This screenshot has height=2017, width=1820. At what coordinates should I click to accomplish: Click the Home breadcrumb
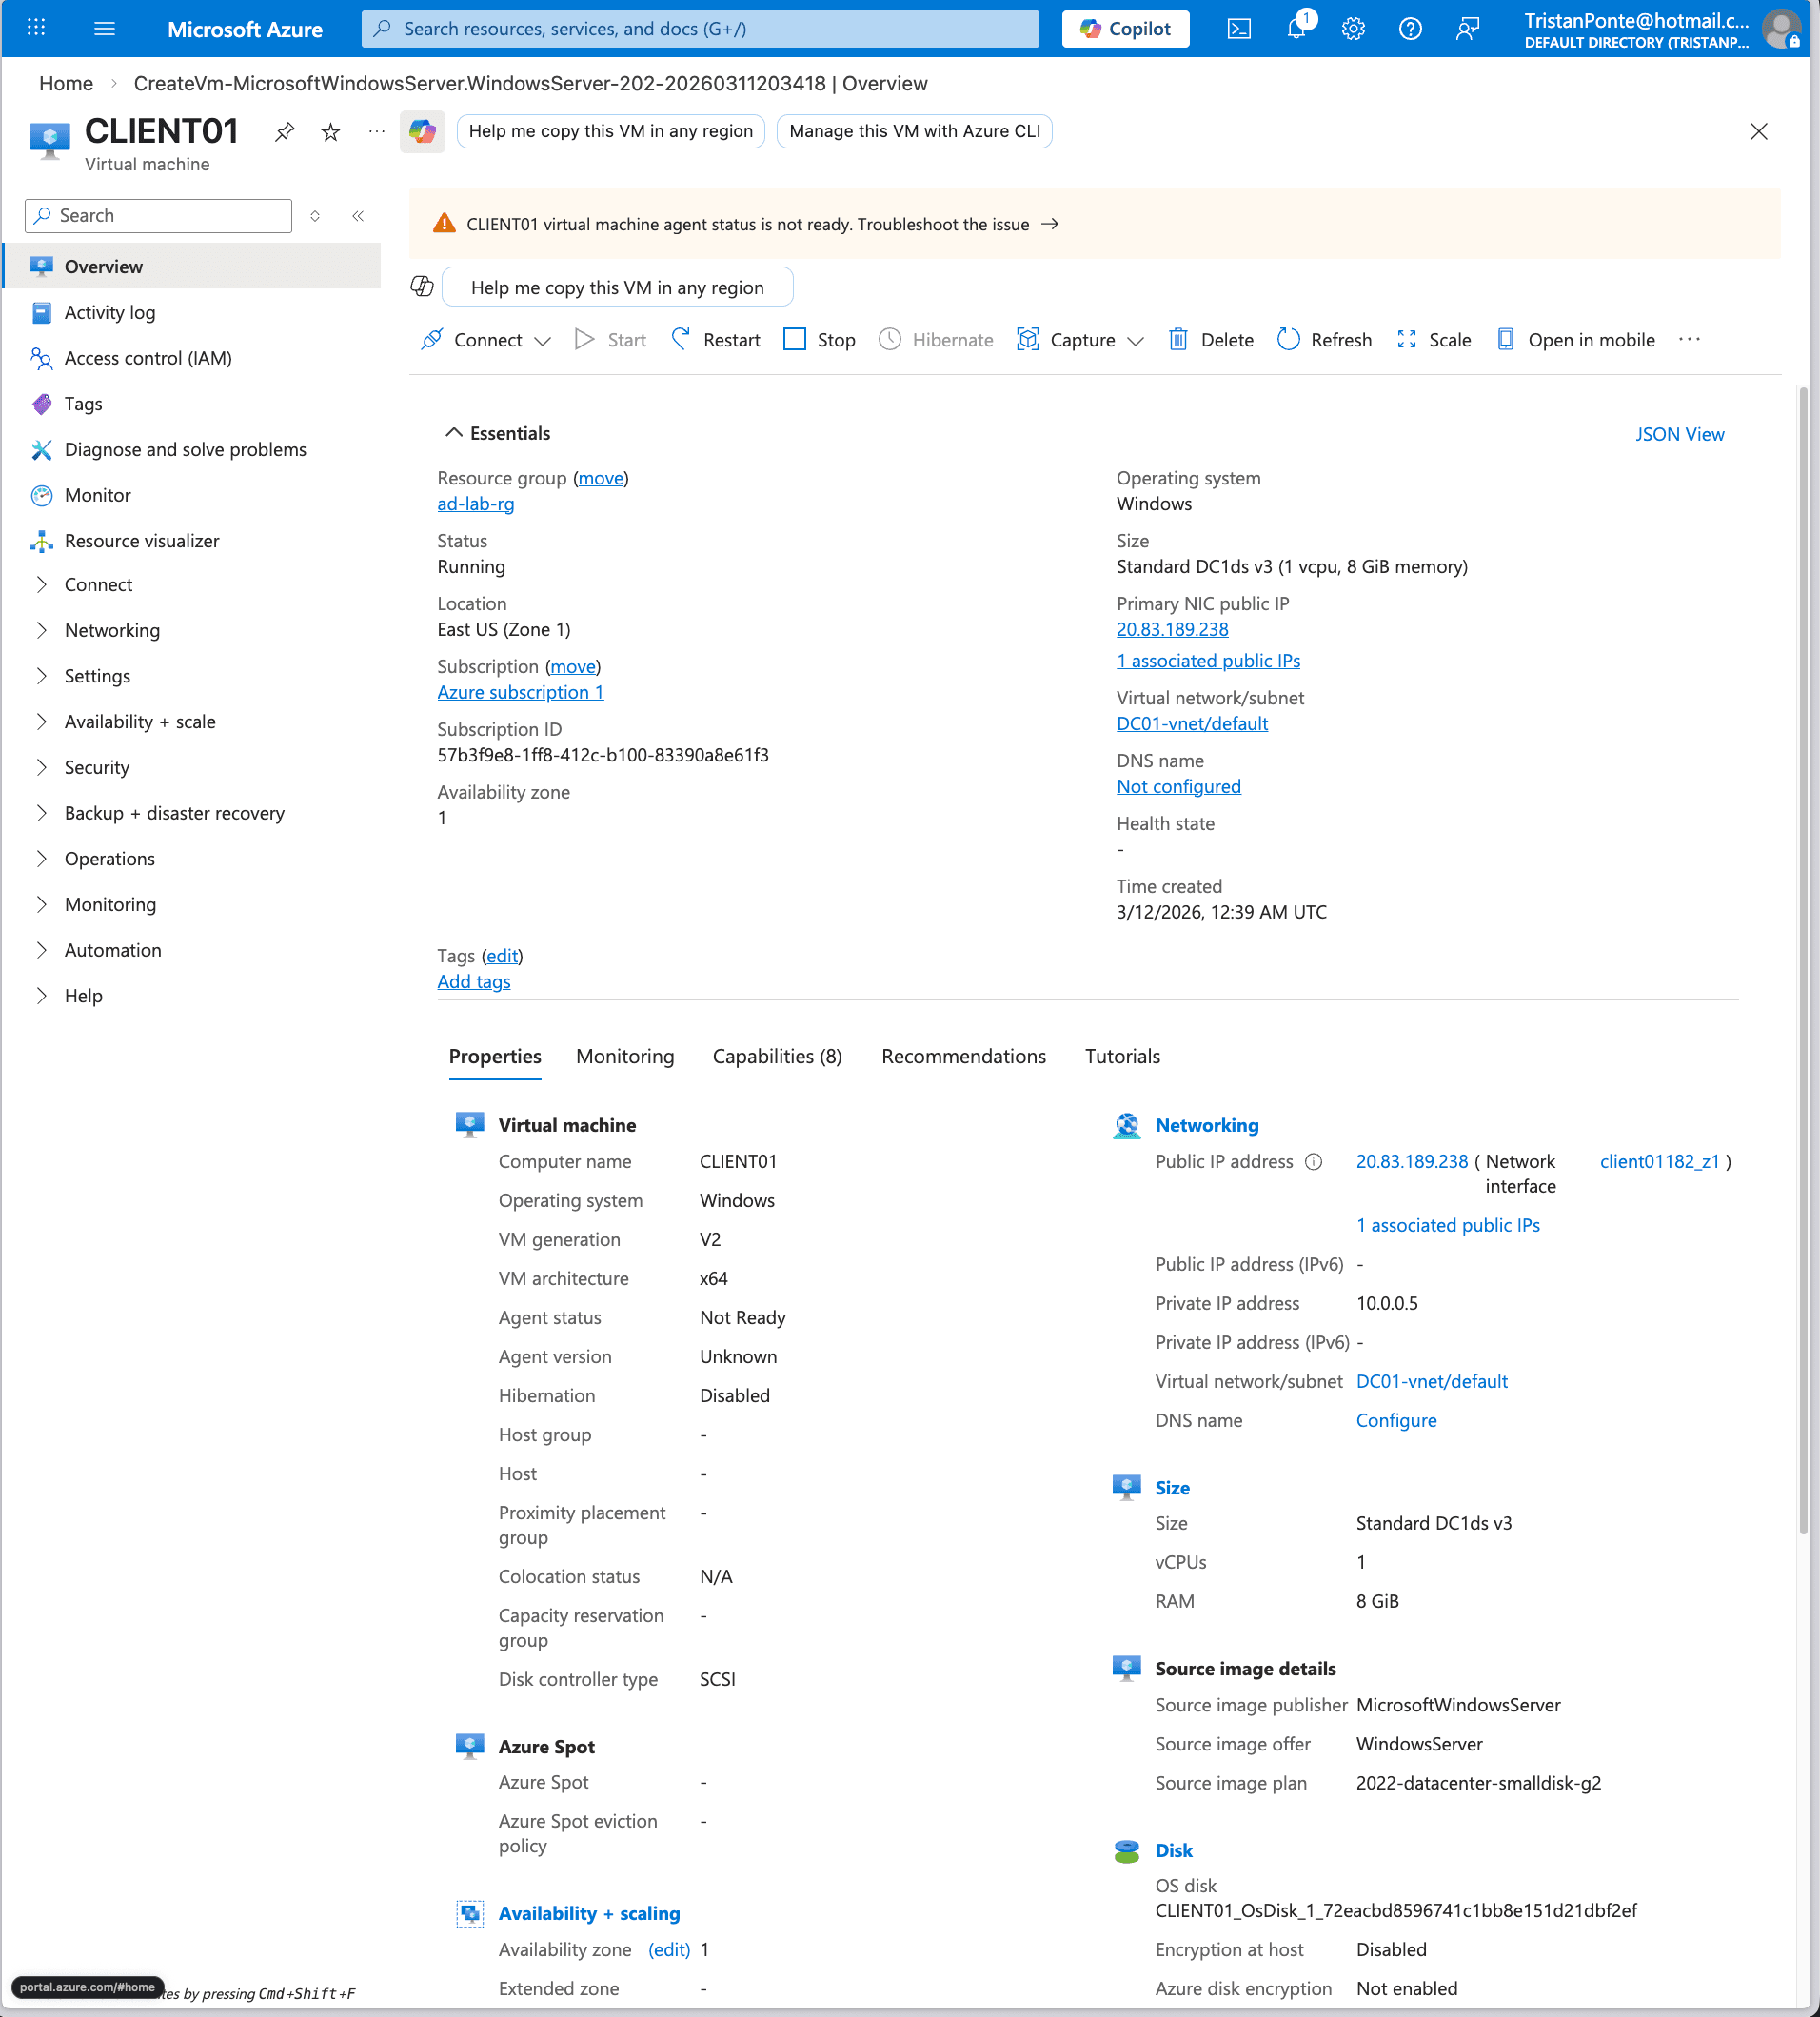[x=66, y=84]
